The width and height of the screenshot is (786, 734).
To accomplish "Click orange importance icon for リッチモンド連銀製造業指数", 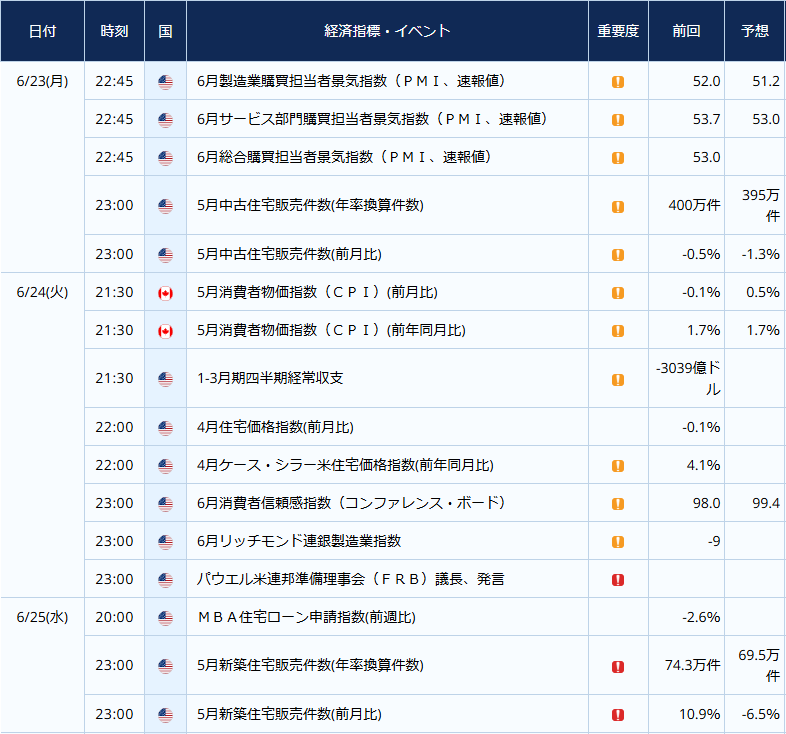I will [x=618, y=542].
